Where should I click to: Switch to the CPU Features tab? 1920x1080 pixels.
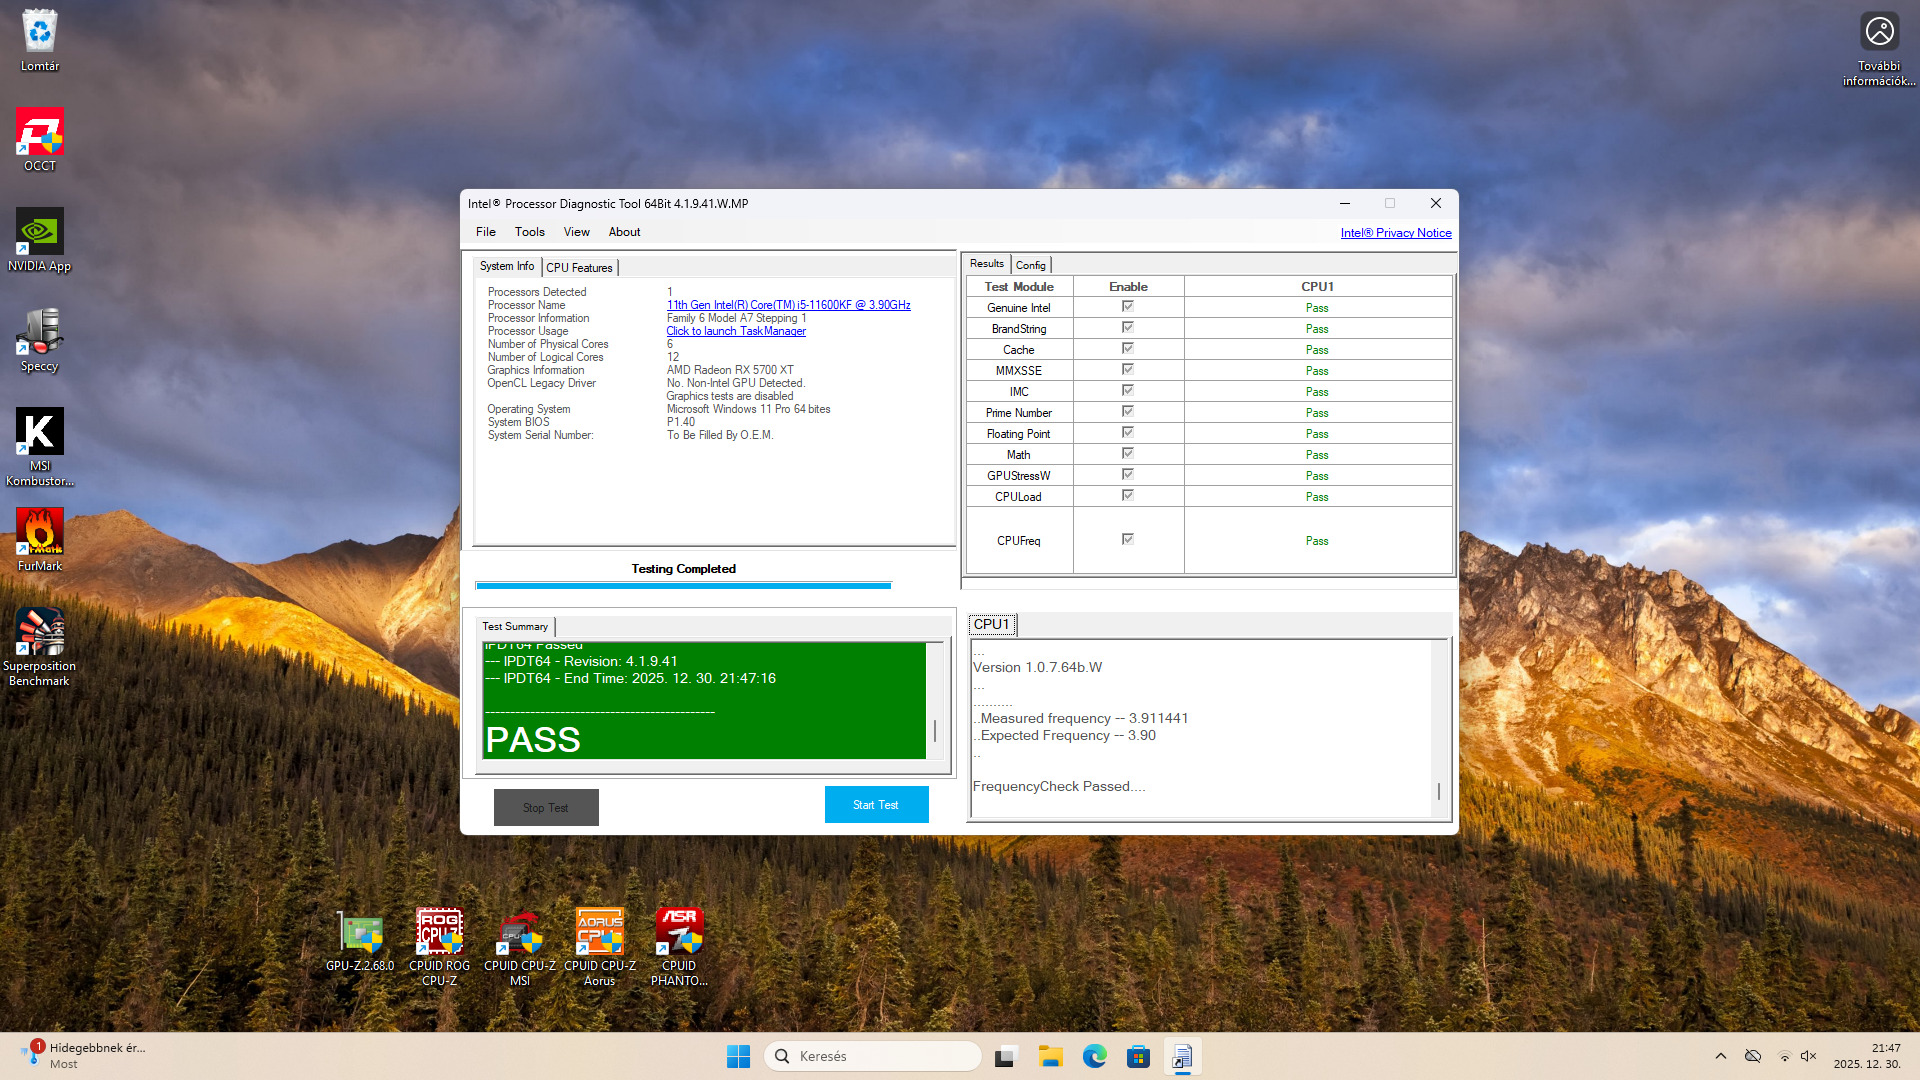click(x=579, y=267)
